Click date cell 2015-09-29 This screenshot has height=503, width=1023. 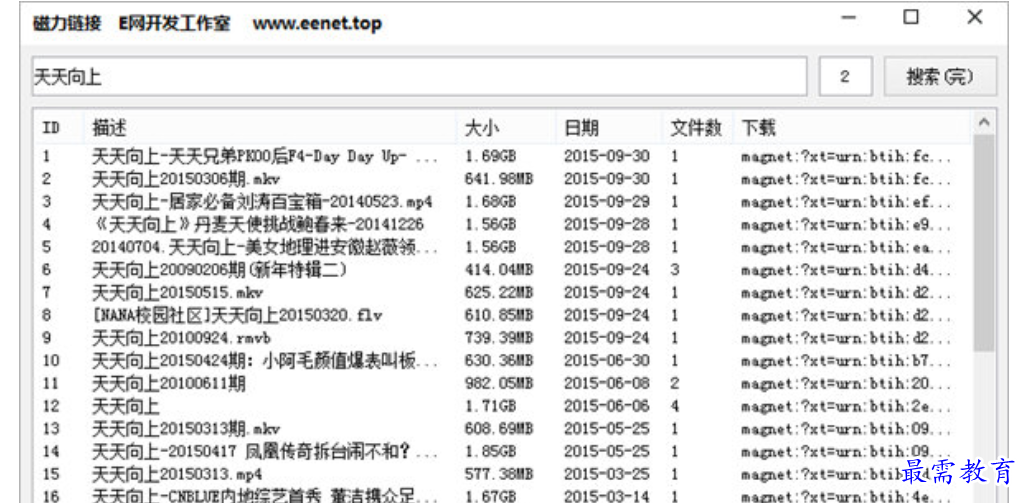click(607, 202)
